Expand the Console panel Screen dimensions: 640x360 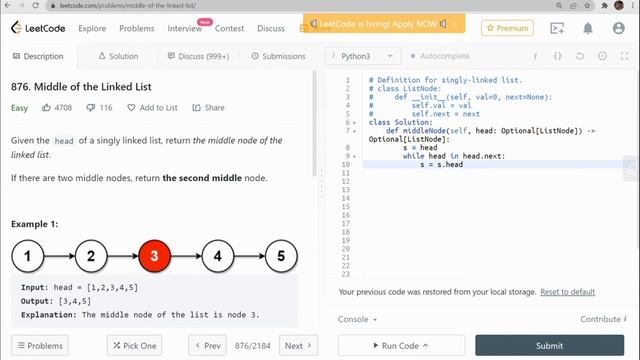[x=357, y=319]
